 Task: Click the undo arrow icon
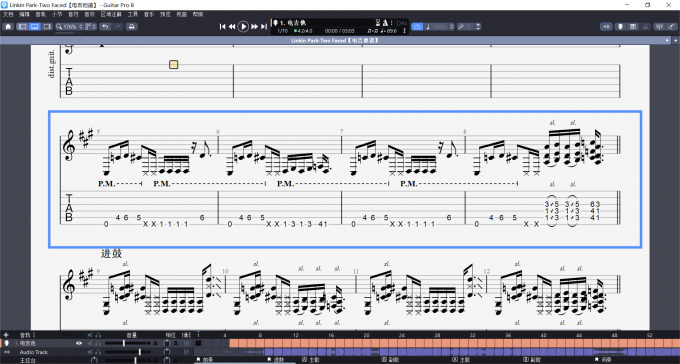pos(105,26)
